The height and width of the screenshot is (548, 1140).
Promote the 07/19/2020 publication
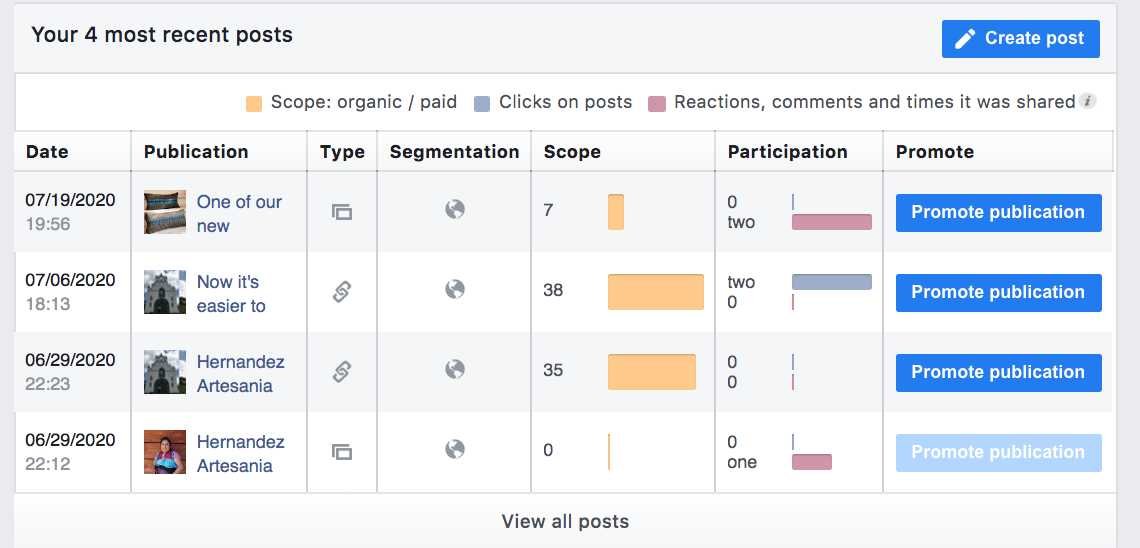pyautogui.click(x=998, y=213)
